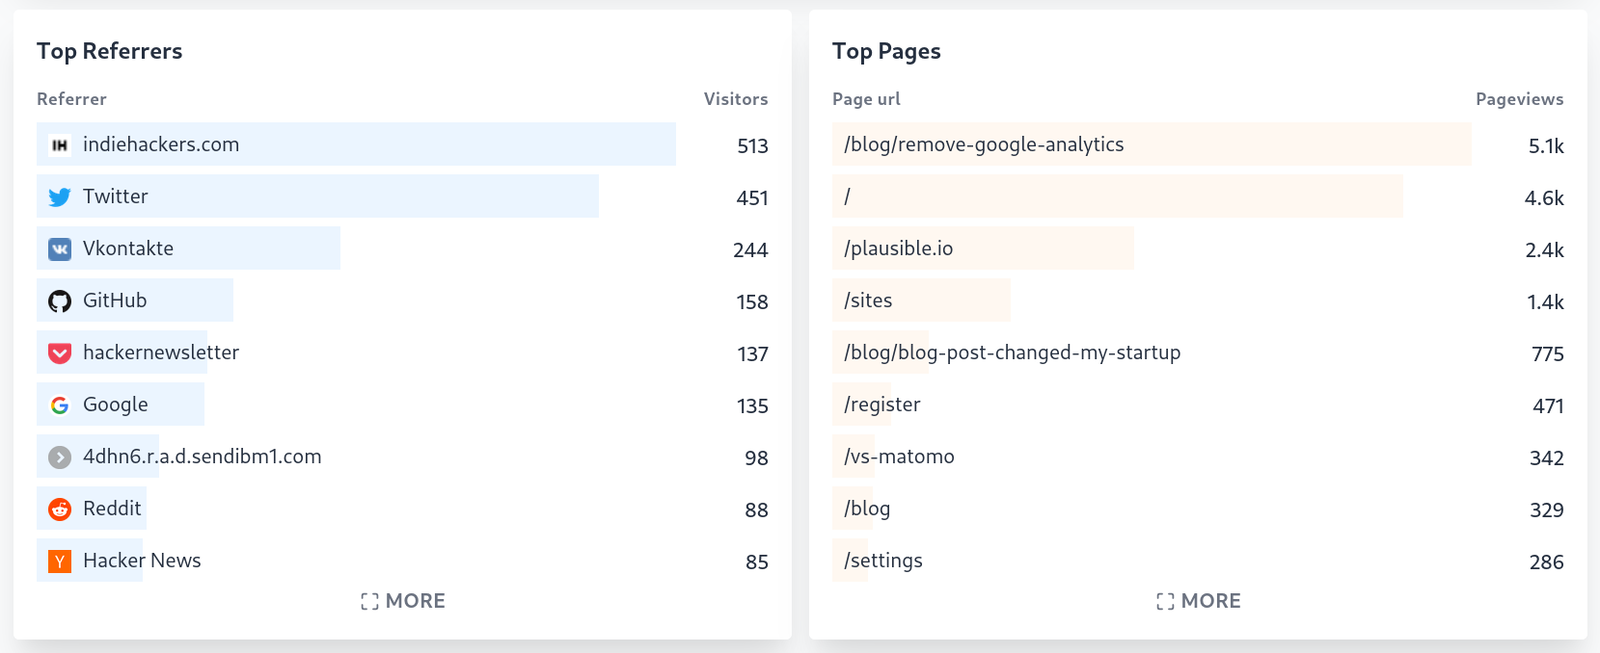Viewport: 1600px width, 653px height.
Task: Sort by the Visitors column header
Action: pyautogui.click(x=735, y=98)
